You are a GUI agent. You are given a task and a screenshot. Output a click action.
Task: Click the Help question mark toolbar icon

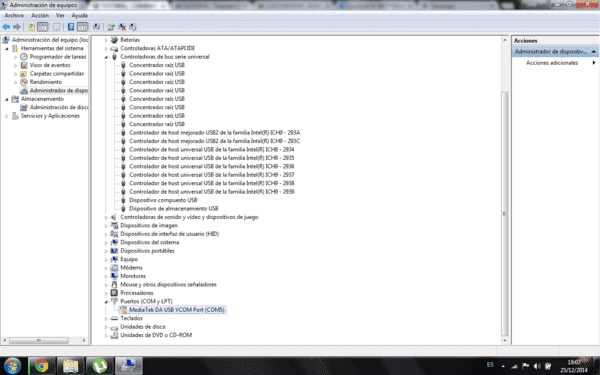(71, 27)
